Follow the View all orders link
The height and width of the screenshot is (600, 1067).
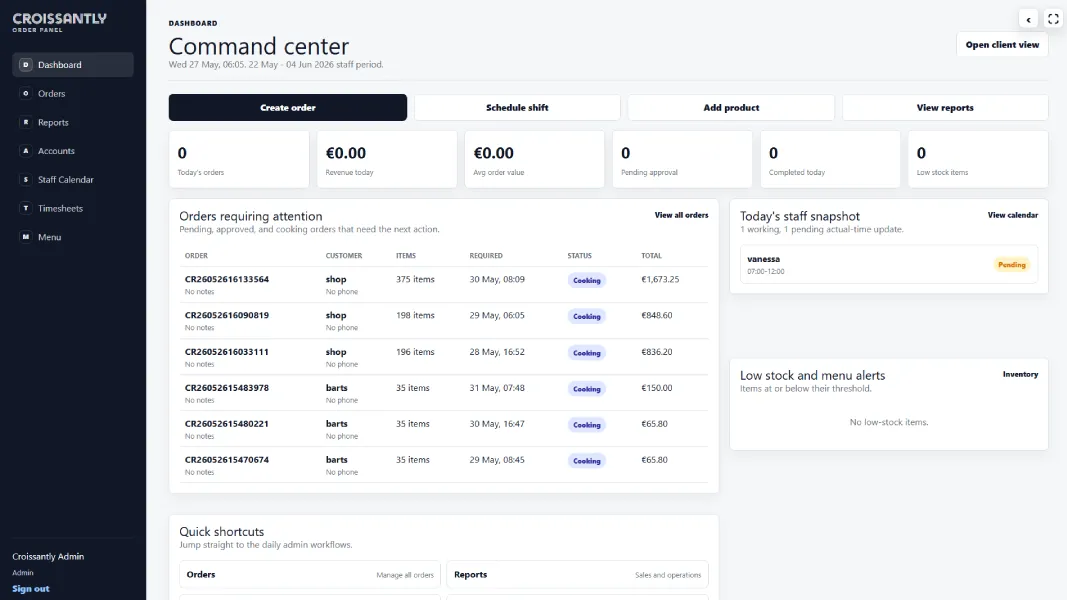pos(681,215)
